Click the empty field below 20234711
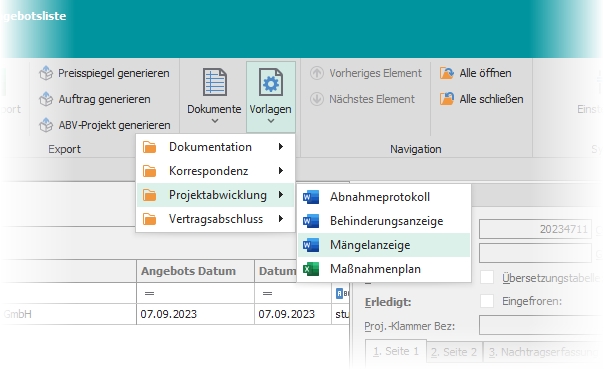This screenshot has height=370, width=604. 535,253
